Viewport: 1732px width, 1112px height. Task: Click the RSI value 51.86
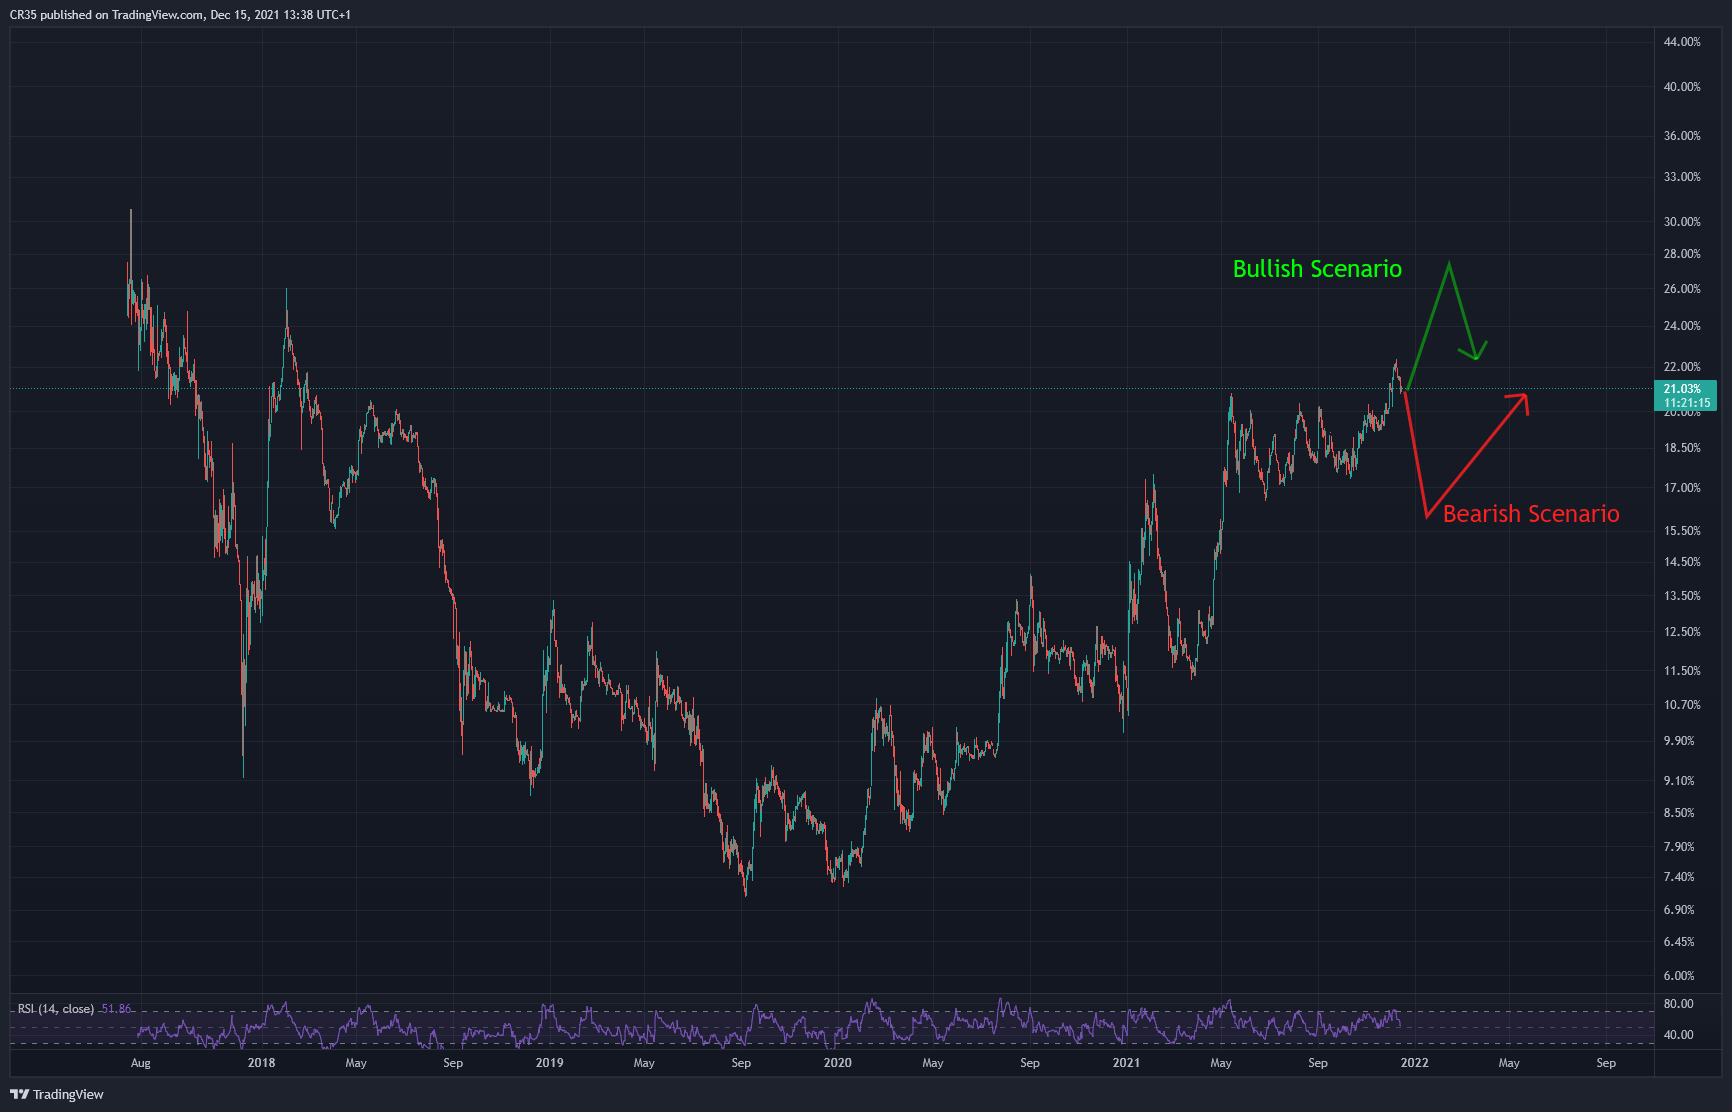tap(117, 1009)
